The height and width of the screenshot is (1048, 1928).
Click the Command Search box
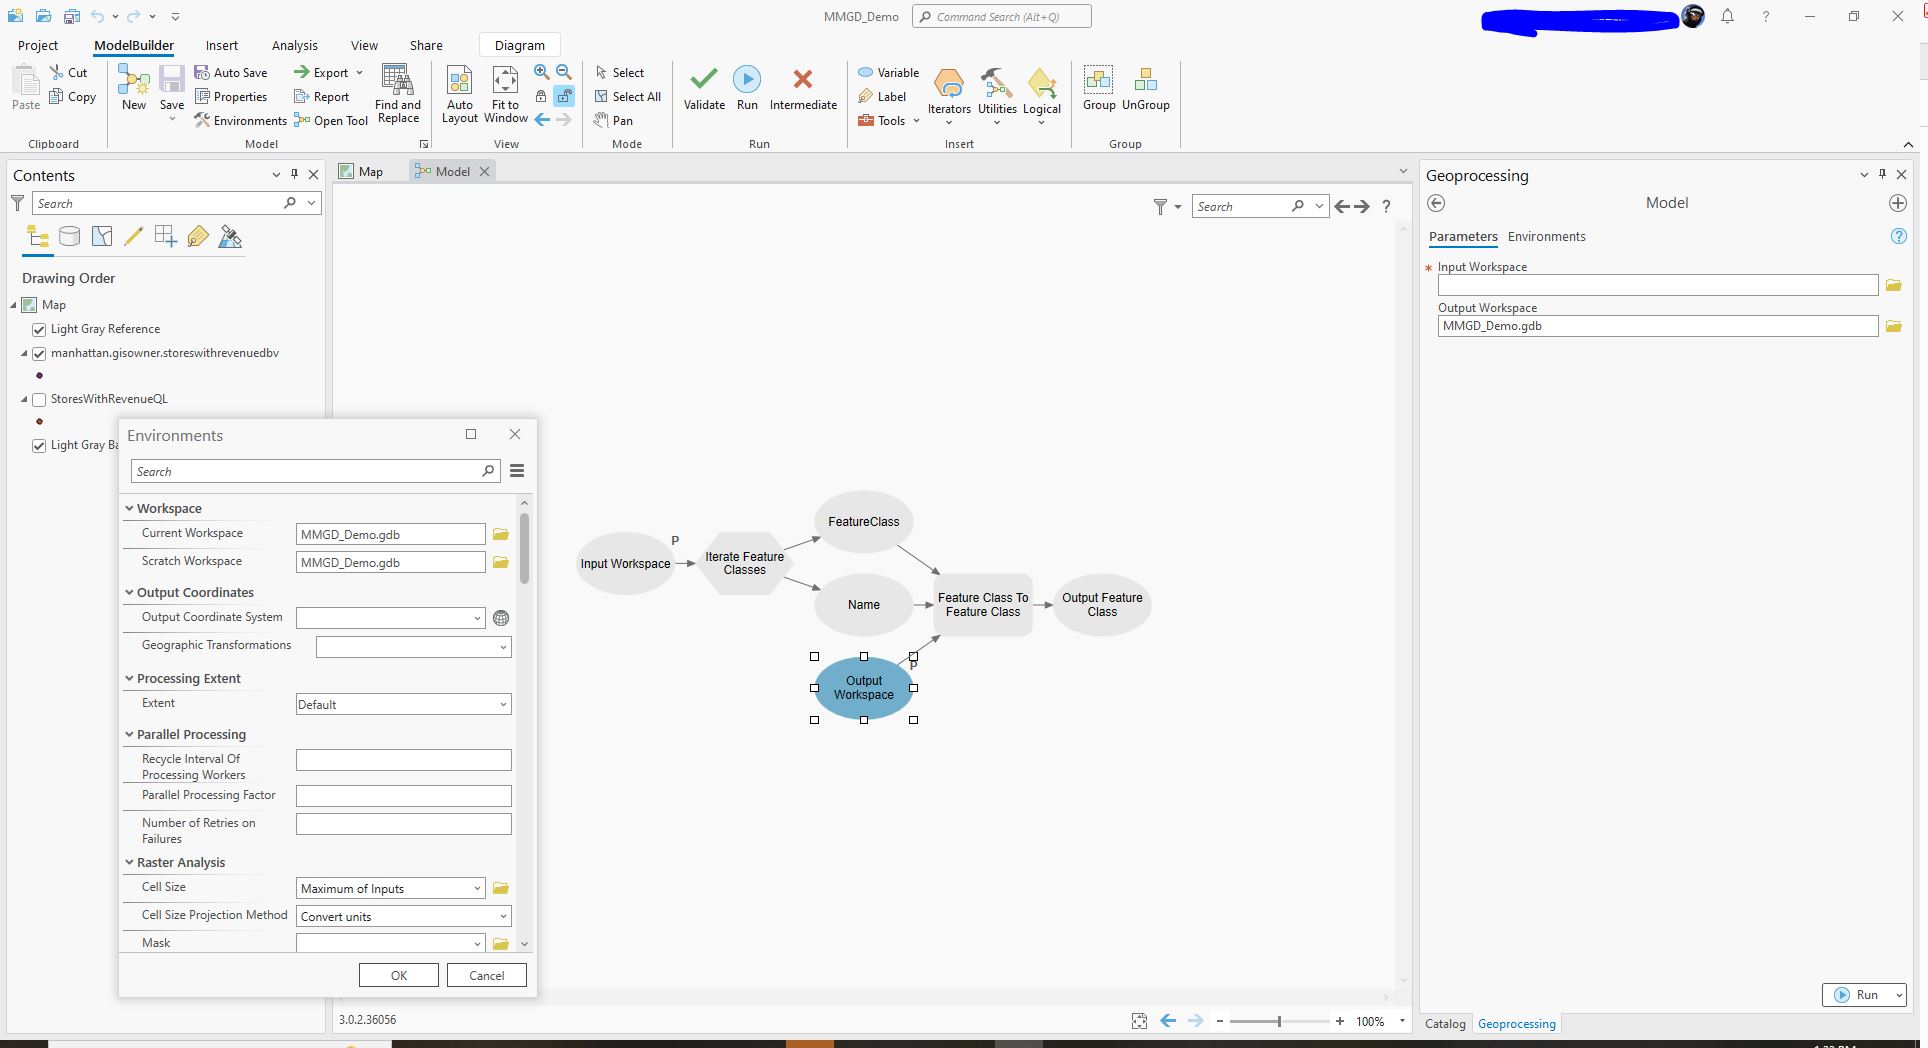click(x=1001, y=16)
